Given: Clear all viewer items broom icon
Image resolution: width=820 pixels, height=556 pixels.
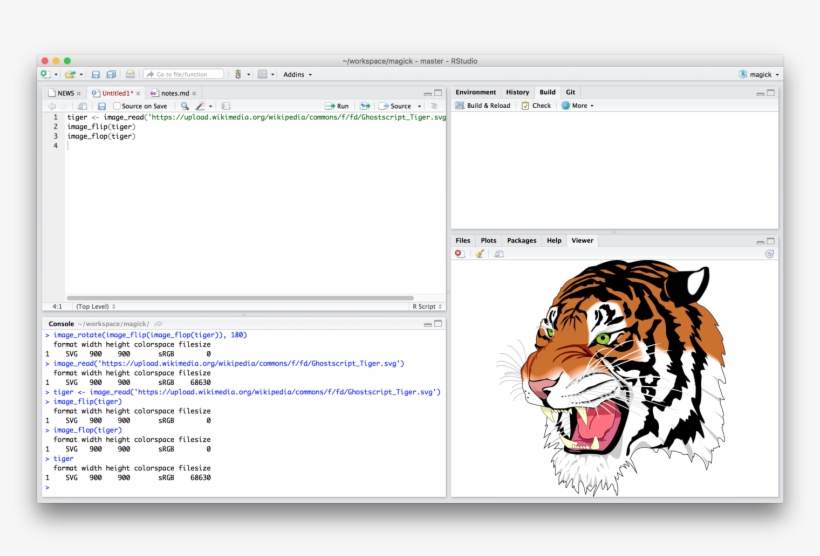Looking at the screenshot, I should pos(480,254).
